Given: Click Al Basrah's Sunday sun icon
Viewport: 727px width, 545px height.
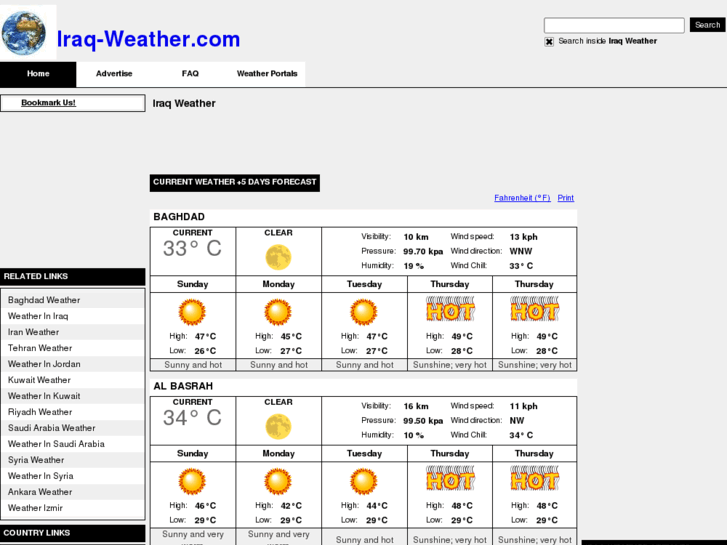Looking at the screenshot, I should pyautogui.click(x=192, y=481).
